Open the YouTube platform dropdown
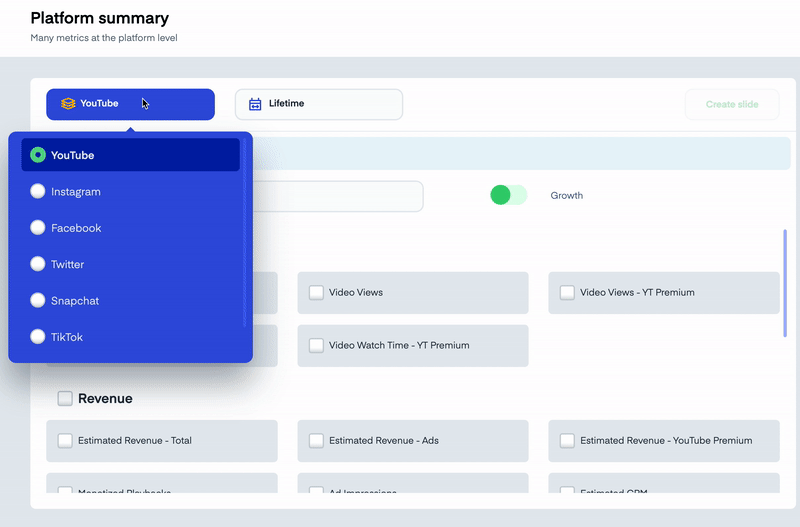 click(x=130, y=104)
